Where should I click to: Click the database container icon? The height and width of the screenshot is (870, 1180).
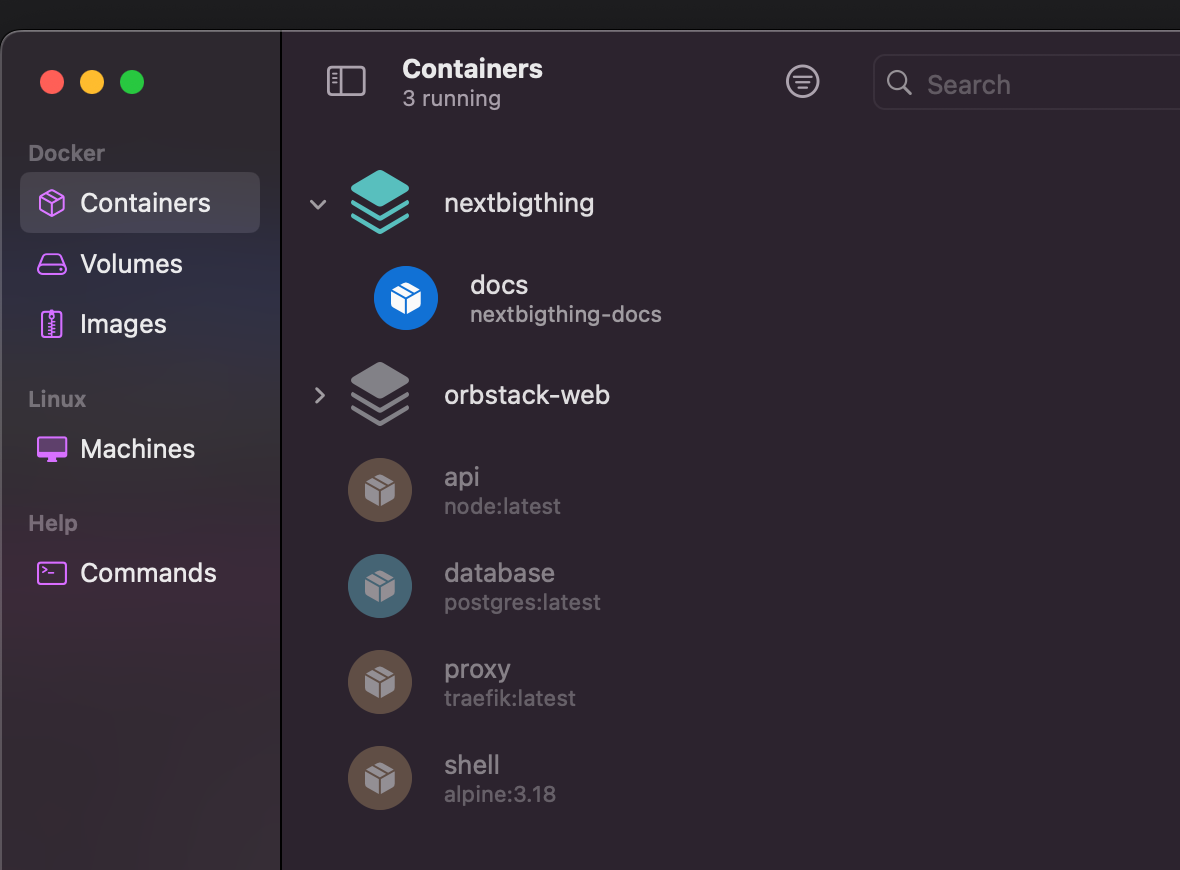[380, 586]
